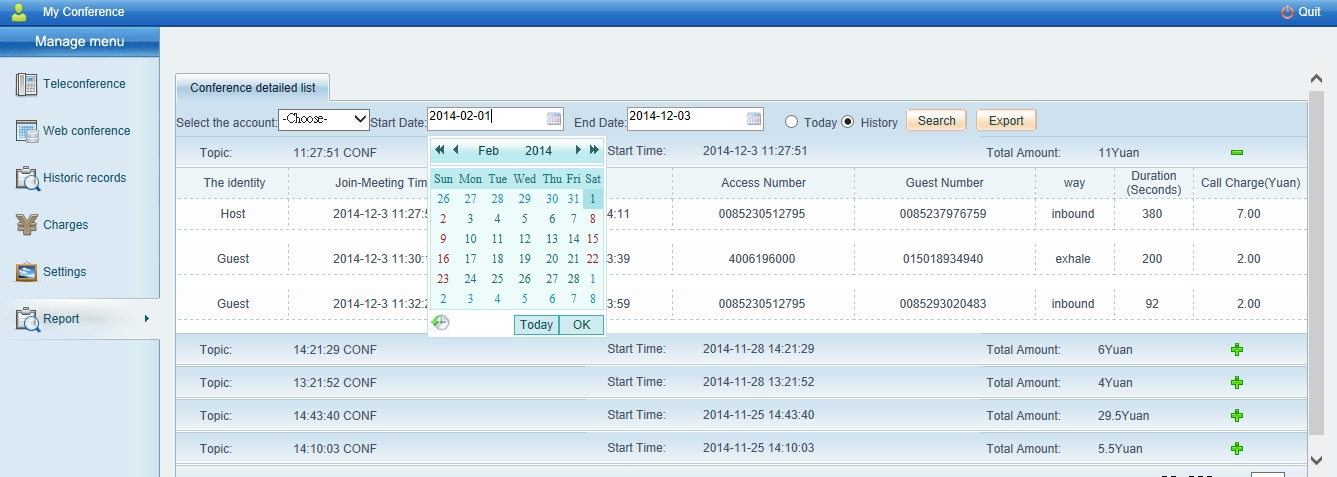
Task: Expand the Report submenu arrow
Action: click(147, 319)
